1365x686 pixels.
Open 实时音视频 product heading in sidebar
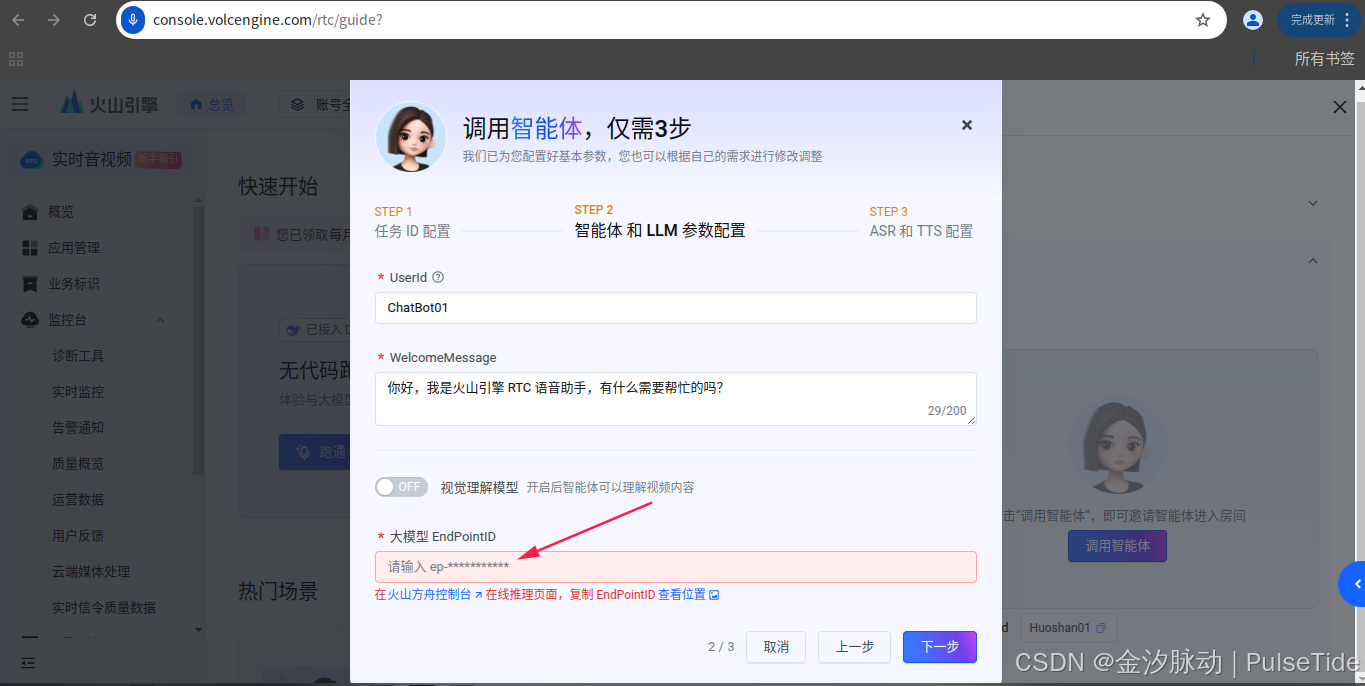coord(92,159)
